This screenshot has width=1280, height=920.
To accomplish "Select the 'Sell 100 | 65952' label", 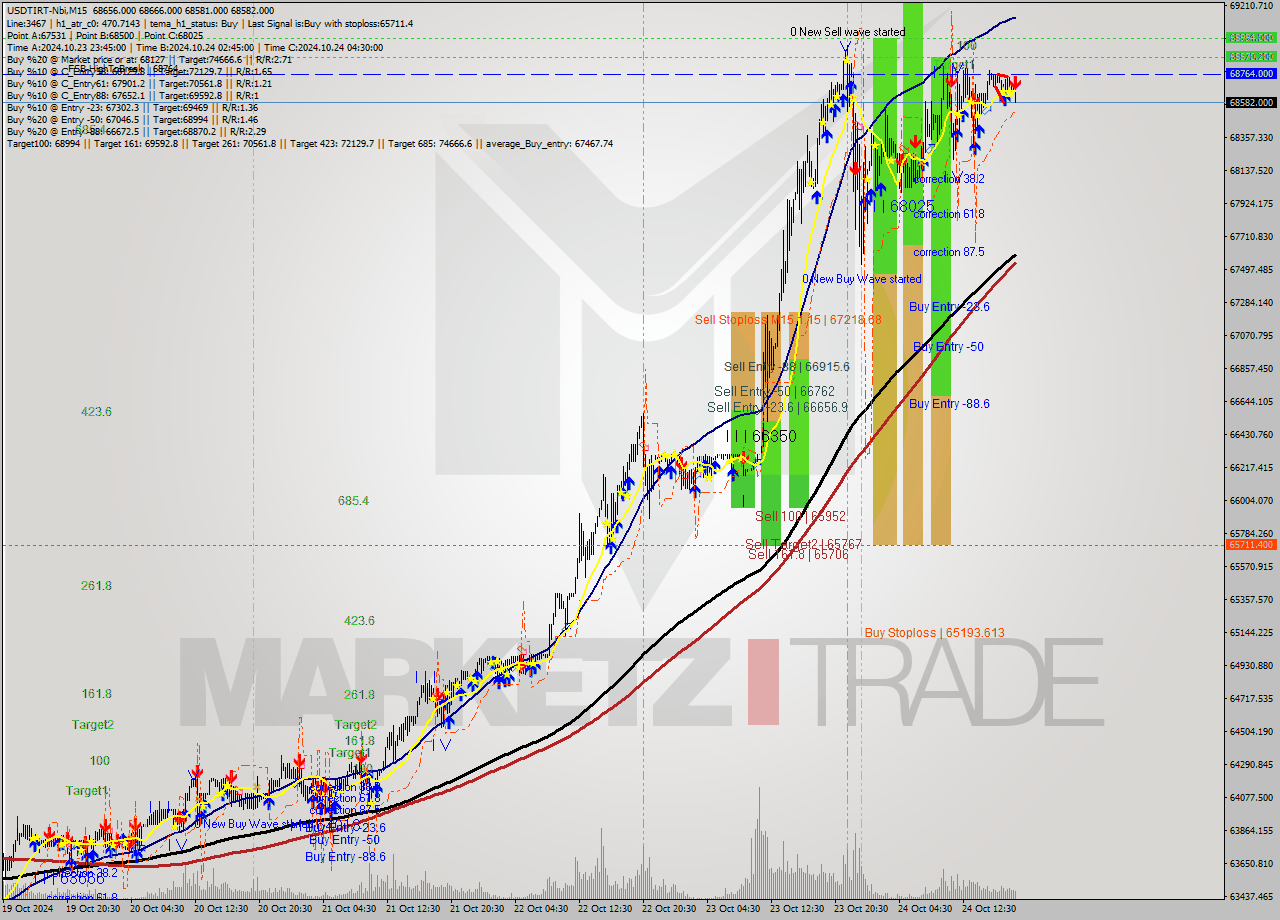I will 800,516.
